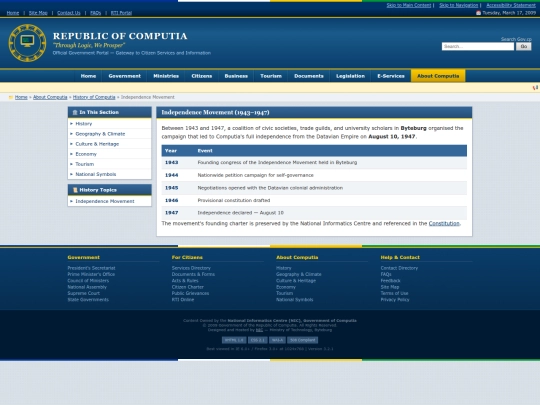Select the highlighted About Computia tab

438,76
